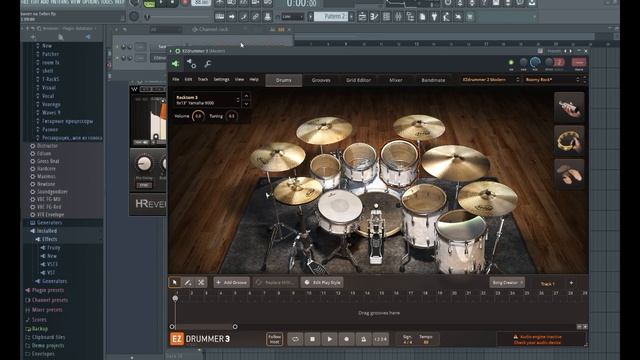This screenshot has height=360, width=640.
Task: Click the Add Groove button
Action: (x=231, y=282)
